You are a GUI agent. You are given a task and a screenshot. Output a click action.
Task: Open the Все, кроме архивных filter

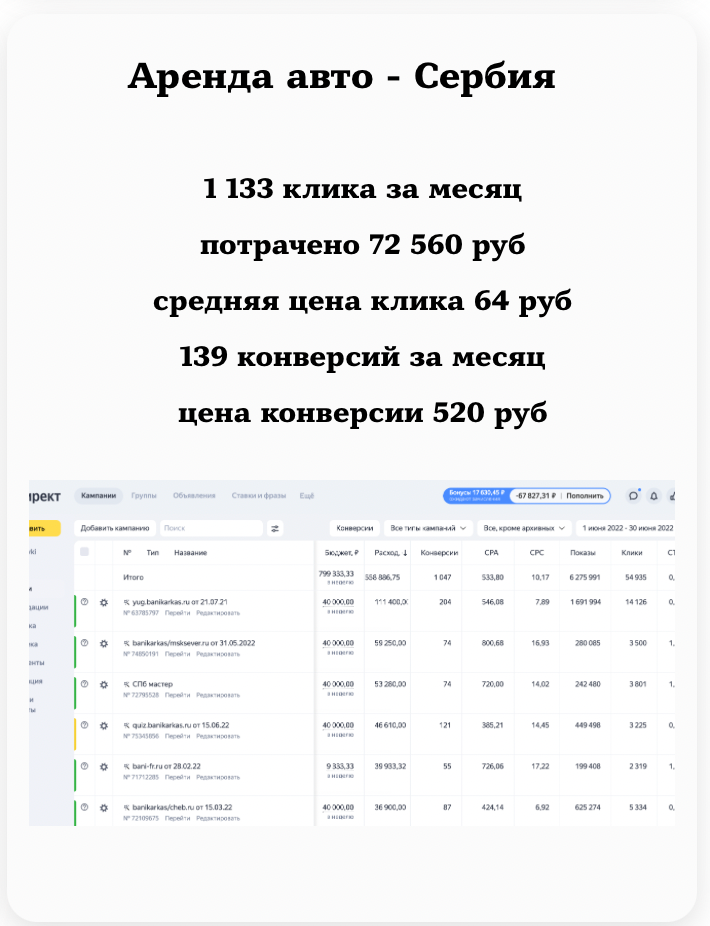tap(524, 528)
